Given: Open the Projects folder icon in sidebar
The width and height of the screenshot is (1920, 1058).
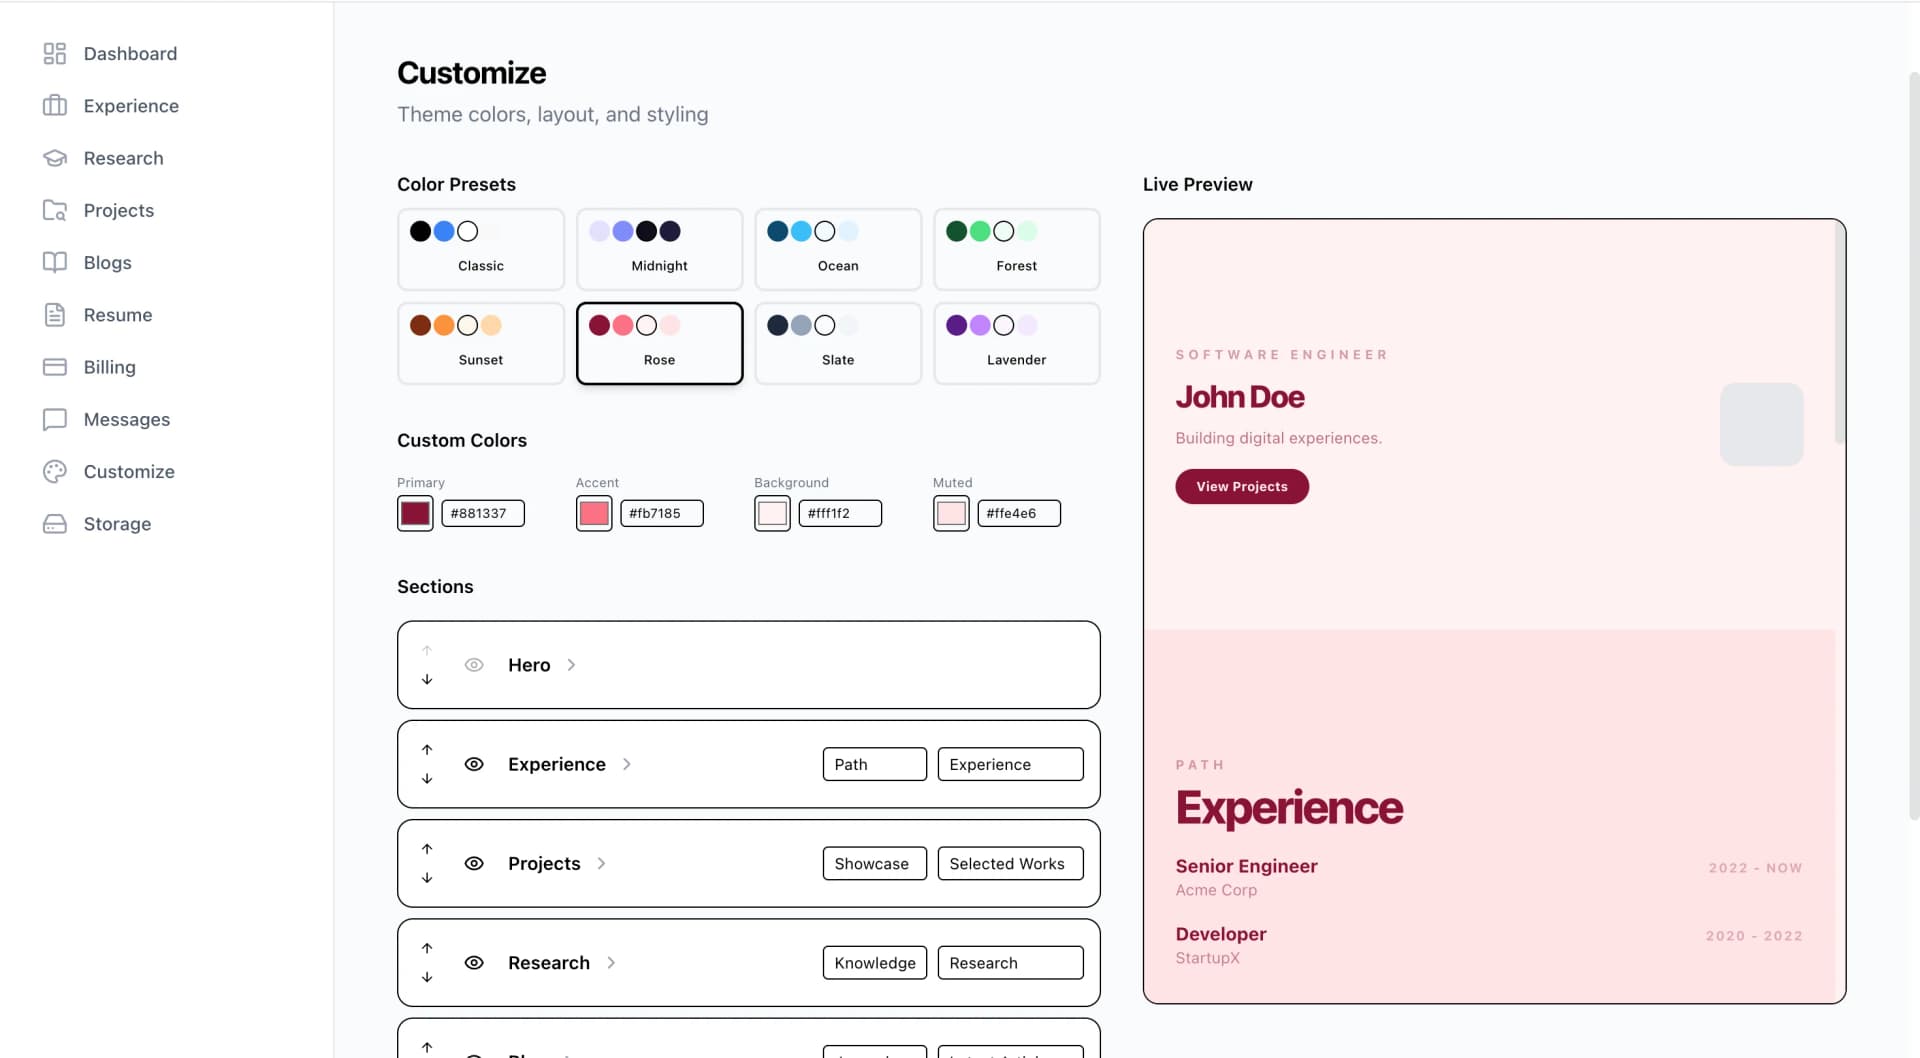Looking at the screenshot, I should (55, 210).
